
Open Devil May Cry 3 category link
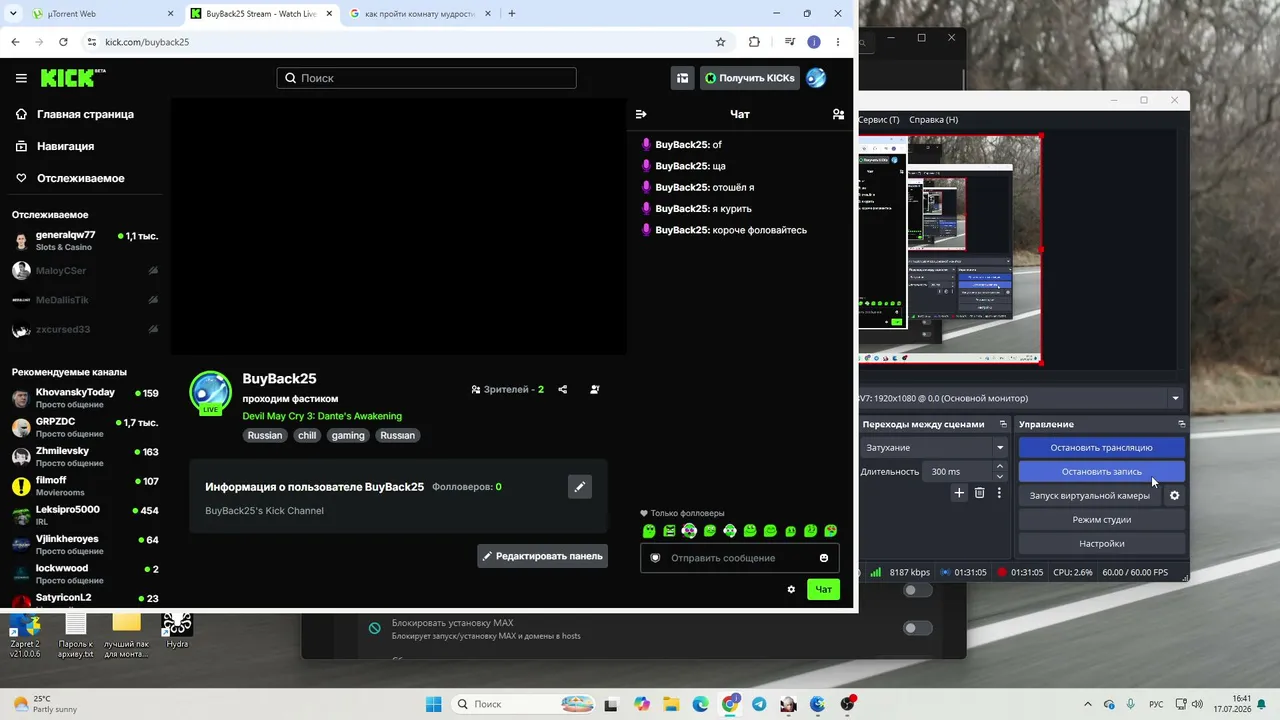tap(322, 416)
